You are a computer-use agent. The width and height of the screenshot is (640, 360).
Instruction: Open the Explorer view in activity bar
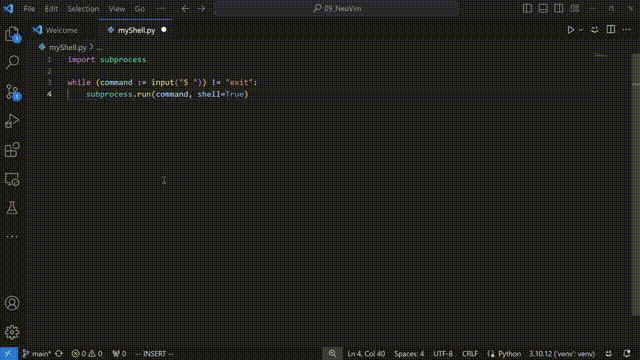12,33
